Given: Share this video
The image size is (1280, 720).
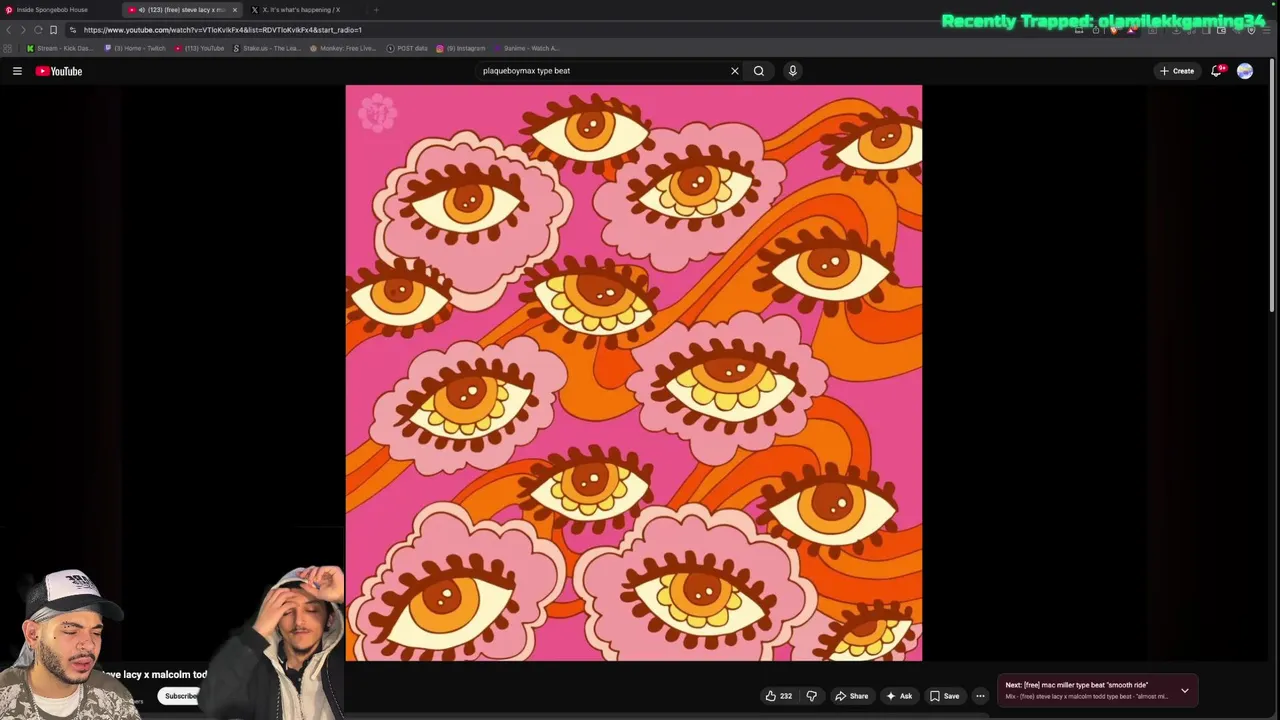Looking at the screenshot, I should pos(852,696).
